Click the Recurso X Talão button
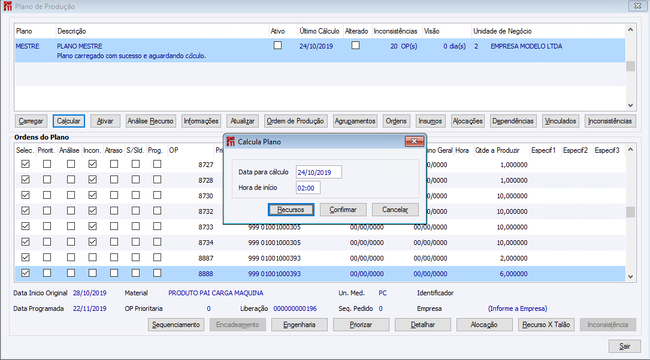The width and height of the screenshot is (650, 360). tap(546, 325)
